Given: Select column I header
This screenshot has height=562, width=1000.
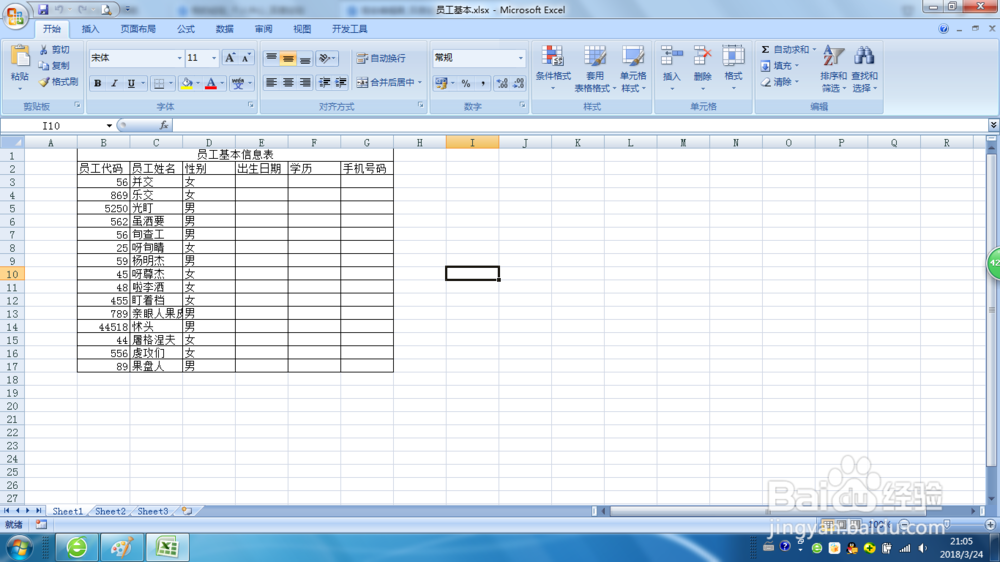Looking at the screenshot, I should tap(473, 143).
